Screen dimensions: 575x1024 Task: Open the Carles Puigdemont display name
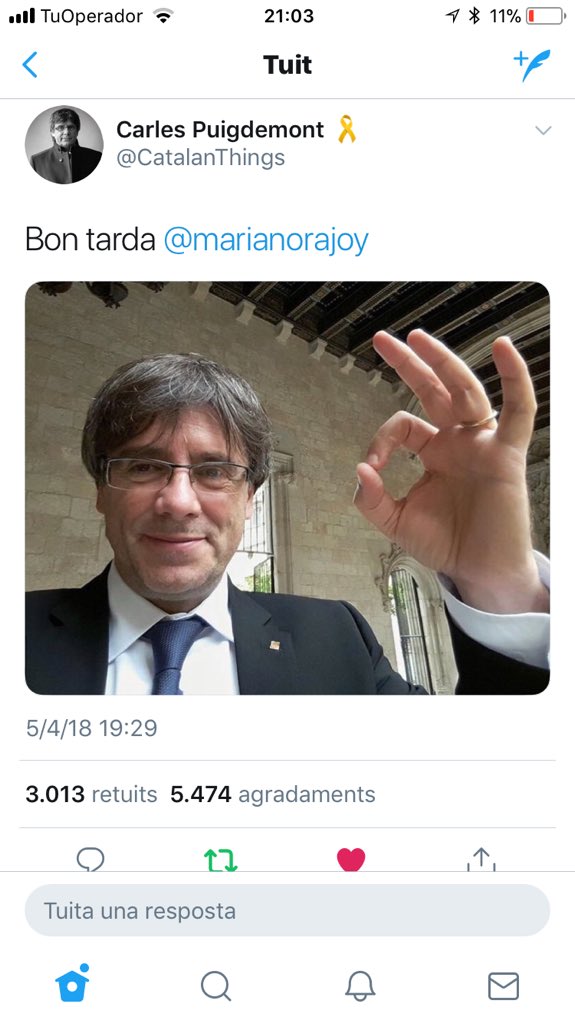[220, 130]
